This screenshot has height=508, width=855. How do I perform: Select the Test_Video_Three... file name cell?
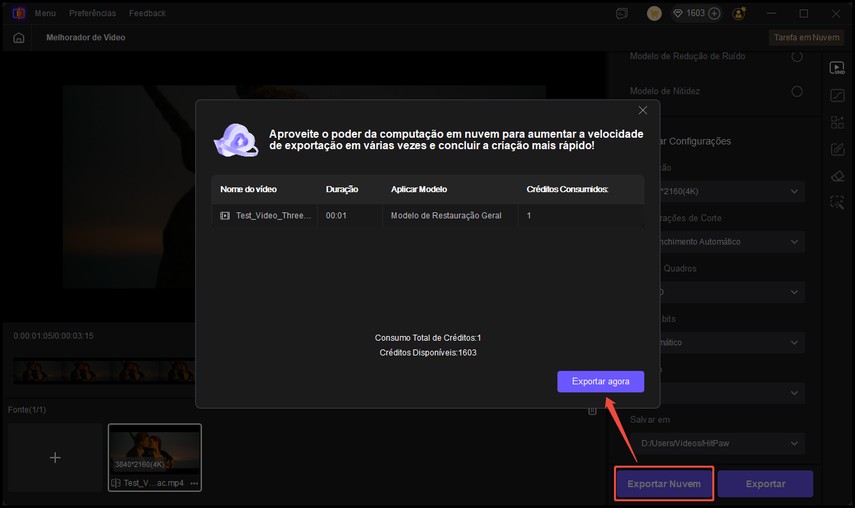[x=273, y=216]
